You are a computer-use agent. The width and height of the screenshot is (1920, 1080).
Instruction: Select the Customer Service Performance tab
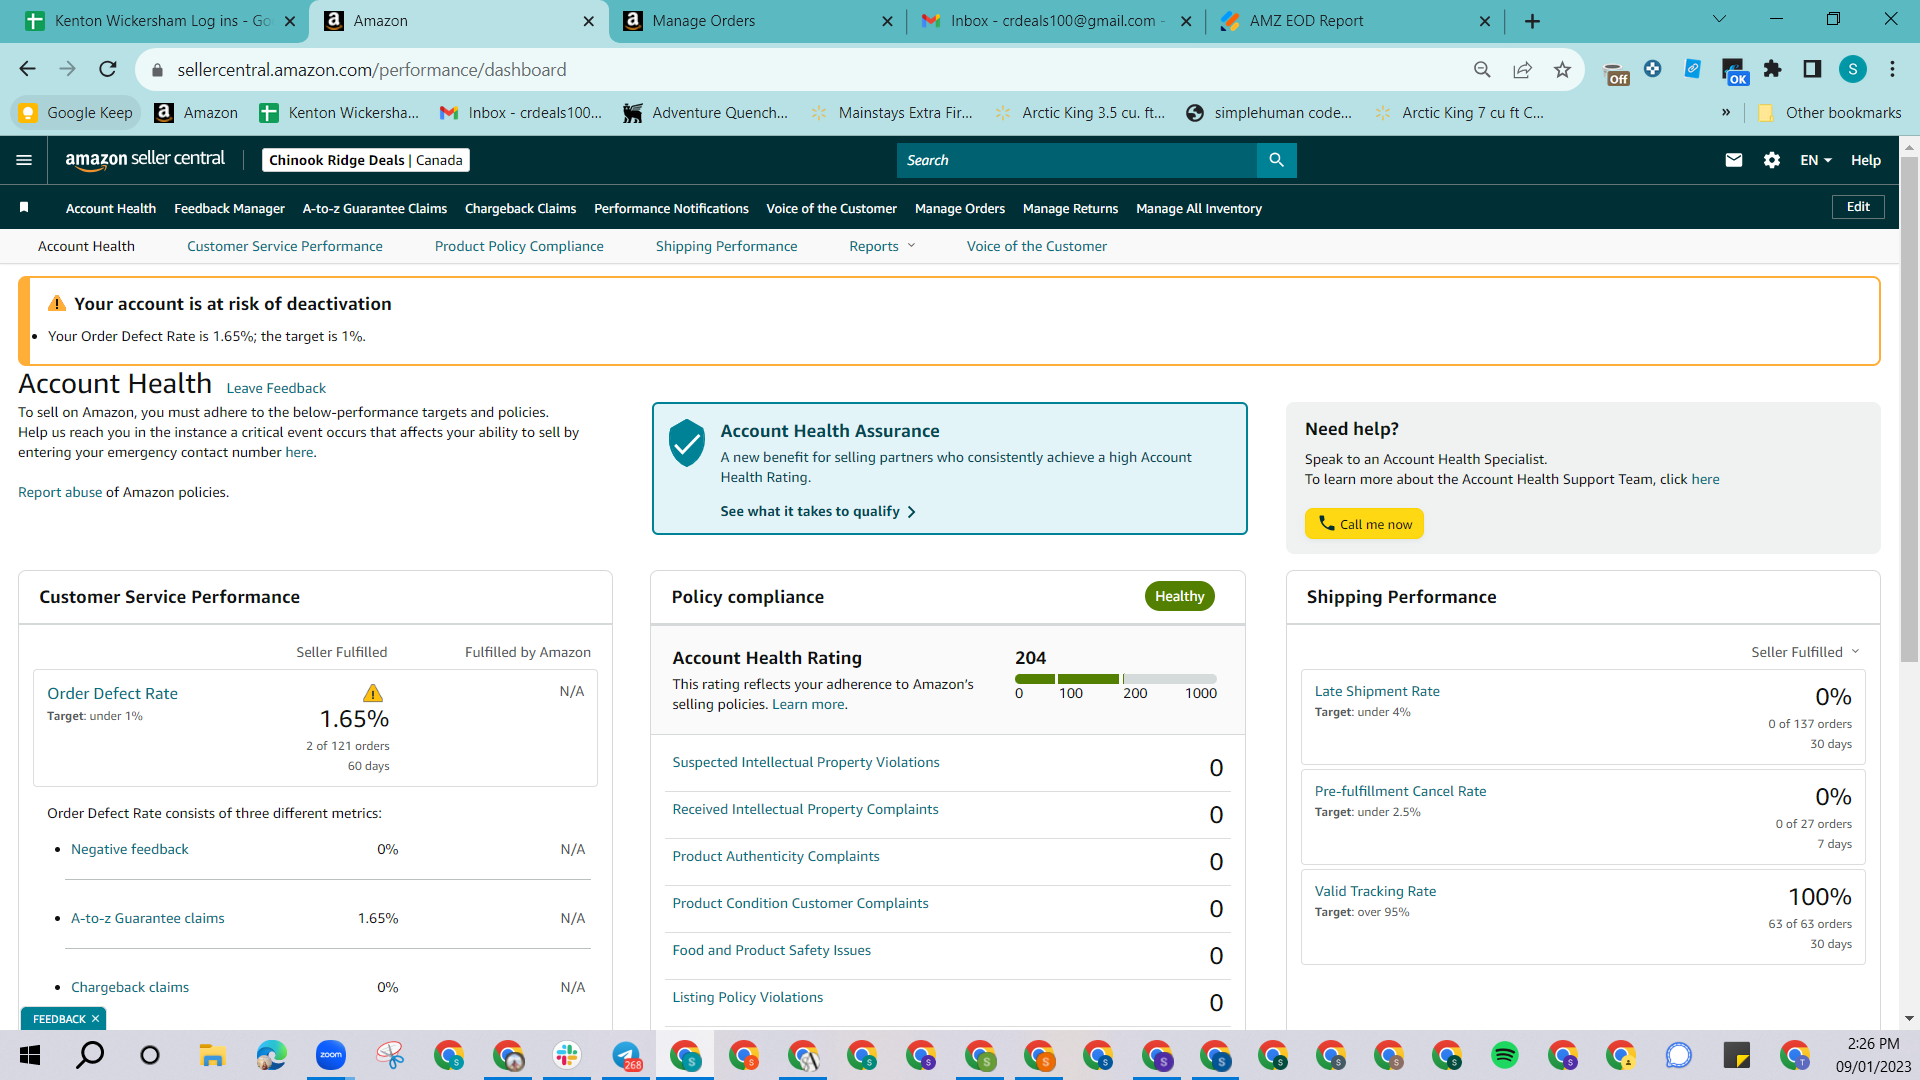coord(285,246)
